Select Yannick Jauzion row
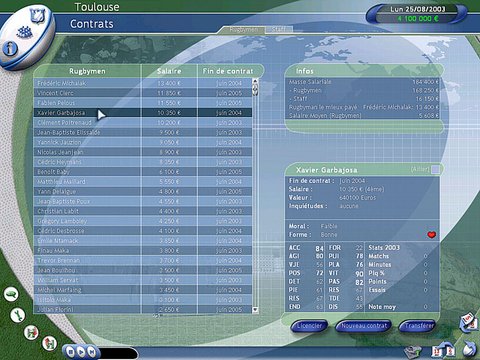The image size is (480, 360). pyautogui.click(x=143, y=142)
